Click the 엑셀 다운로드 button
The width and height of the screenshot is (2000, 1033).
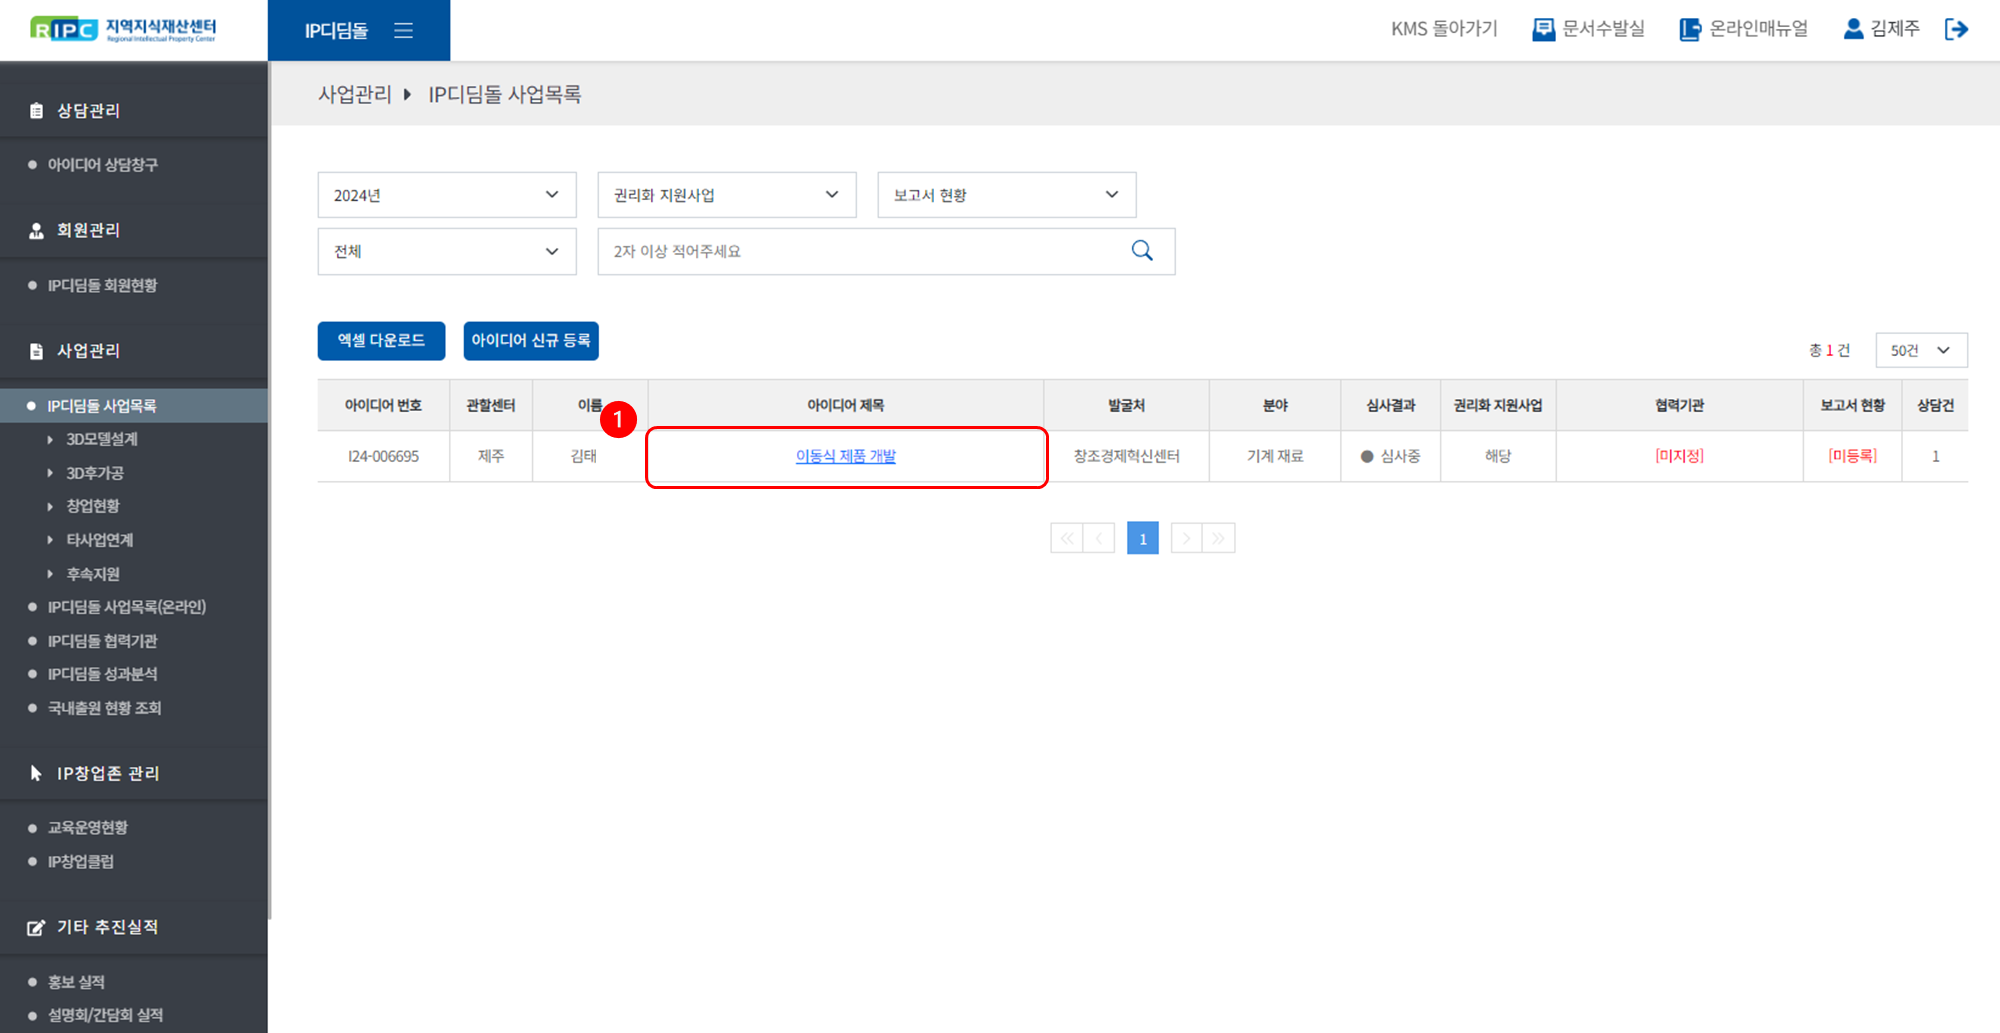click(381, 341)
